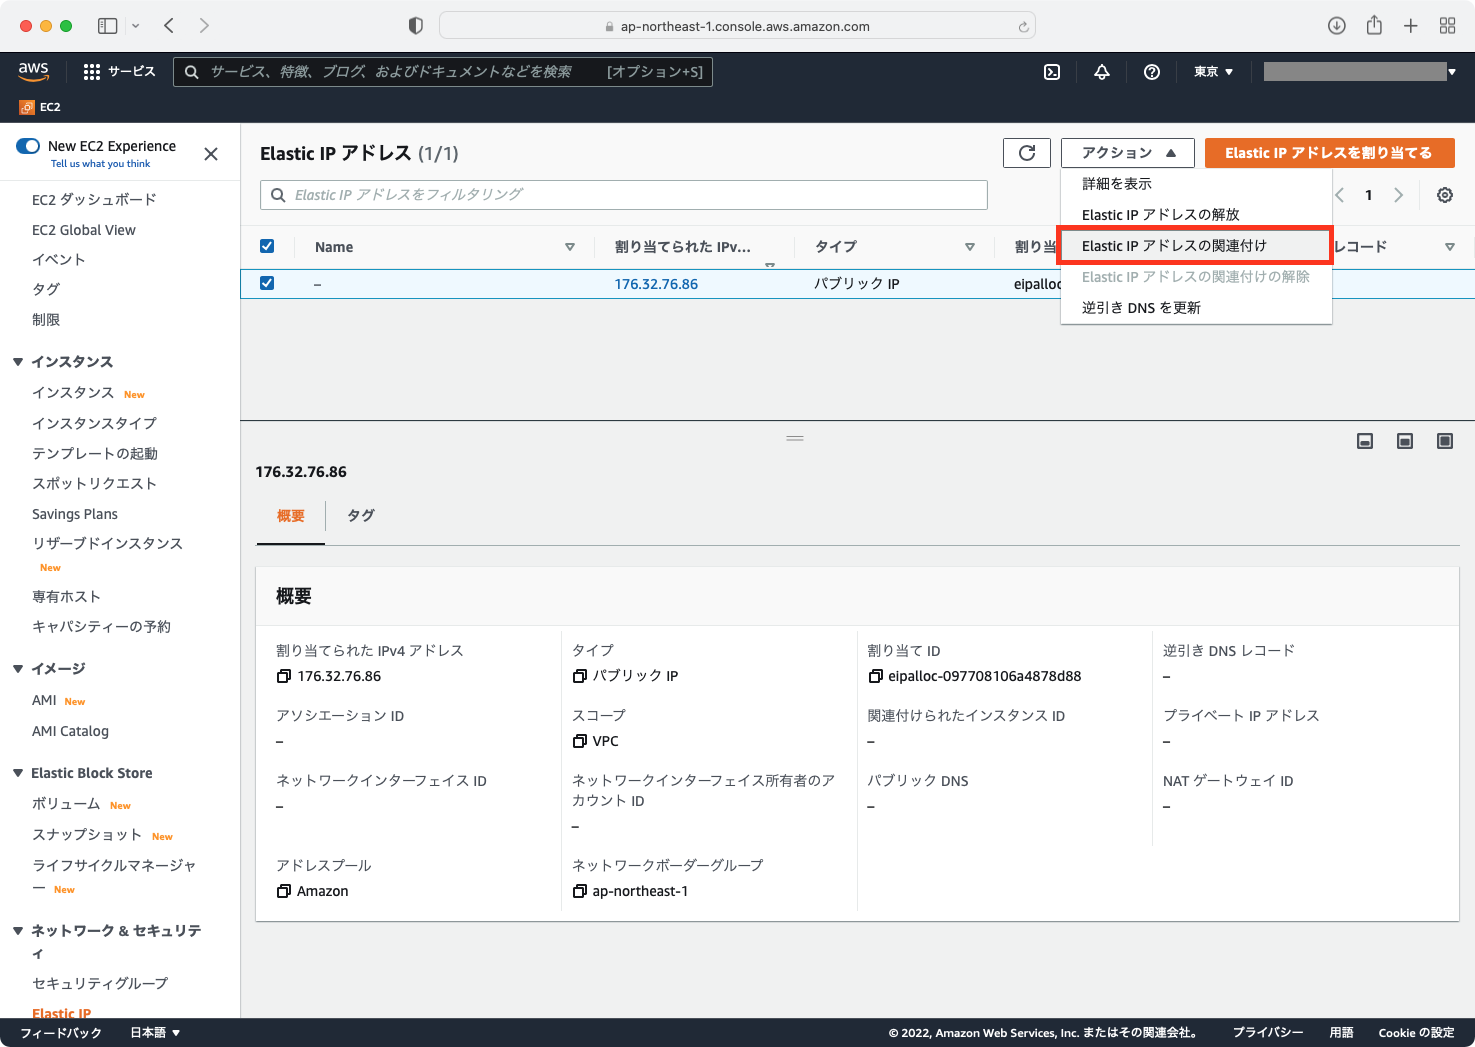
Task: Click the Elastic IP filter search field
Action: (x=623, y=194)
